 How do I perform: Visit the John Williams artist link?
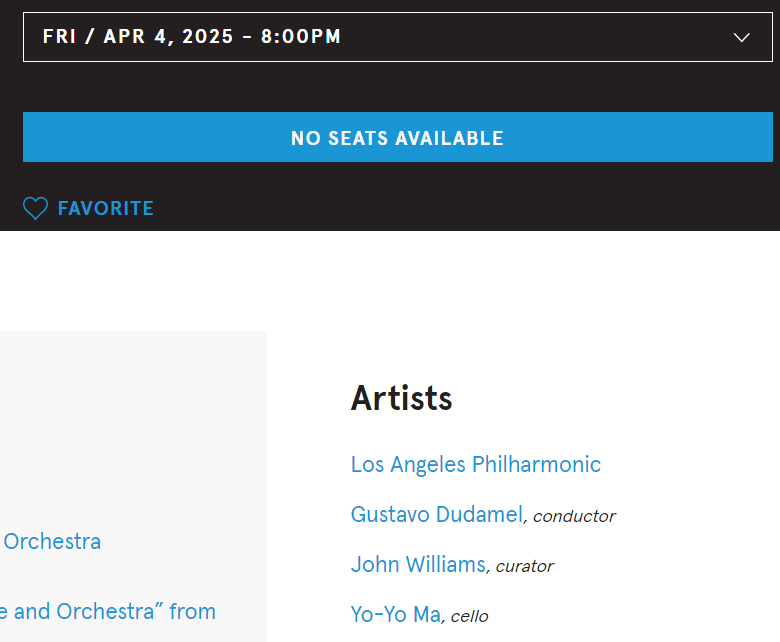click(x=418, y=564)
